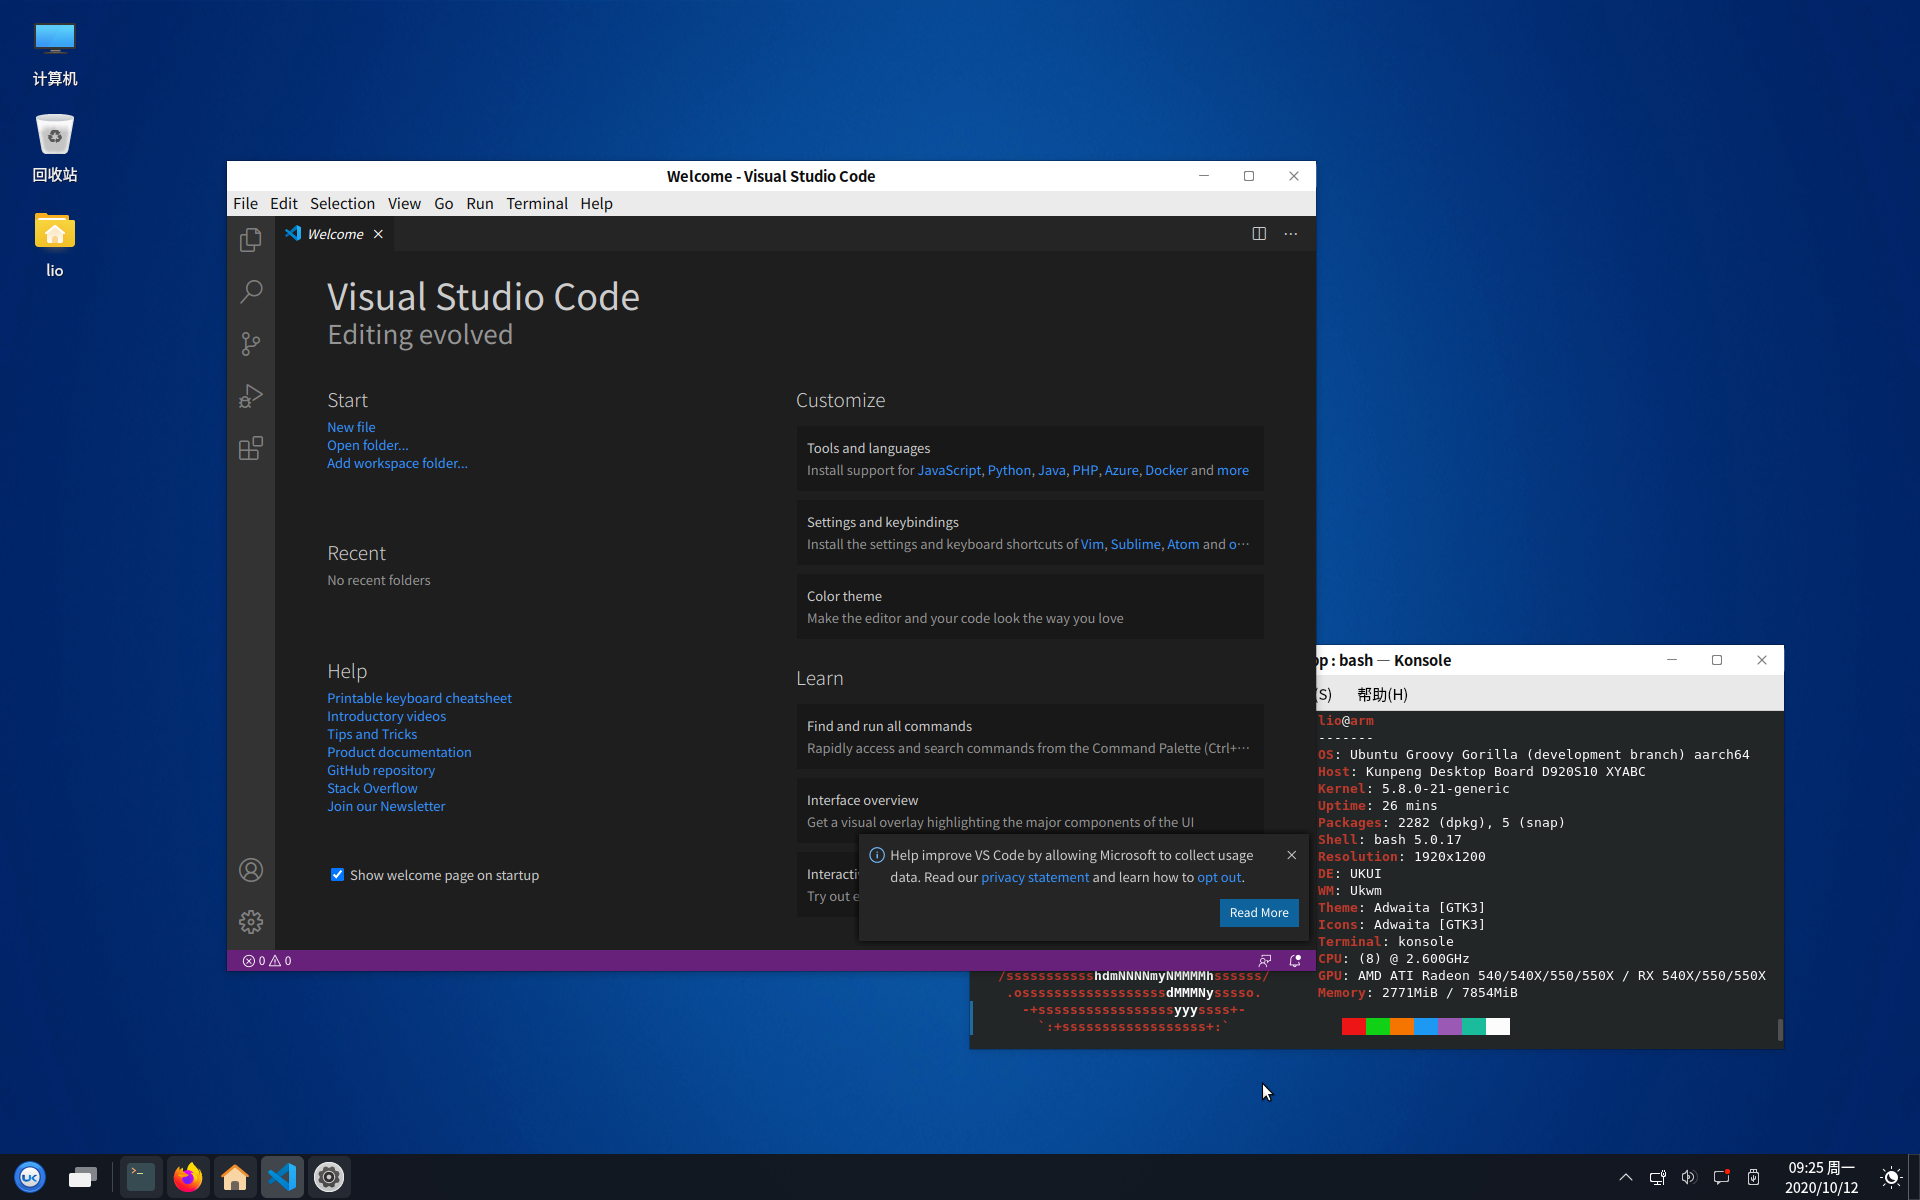Open the Accounts menu icon
The image size is (1920, 1200).
pos(251,870)
